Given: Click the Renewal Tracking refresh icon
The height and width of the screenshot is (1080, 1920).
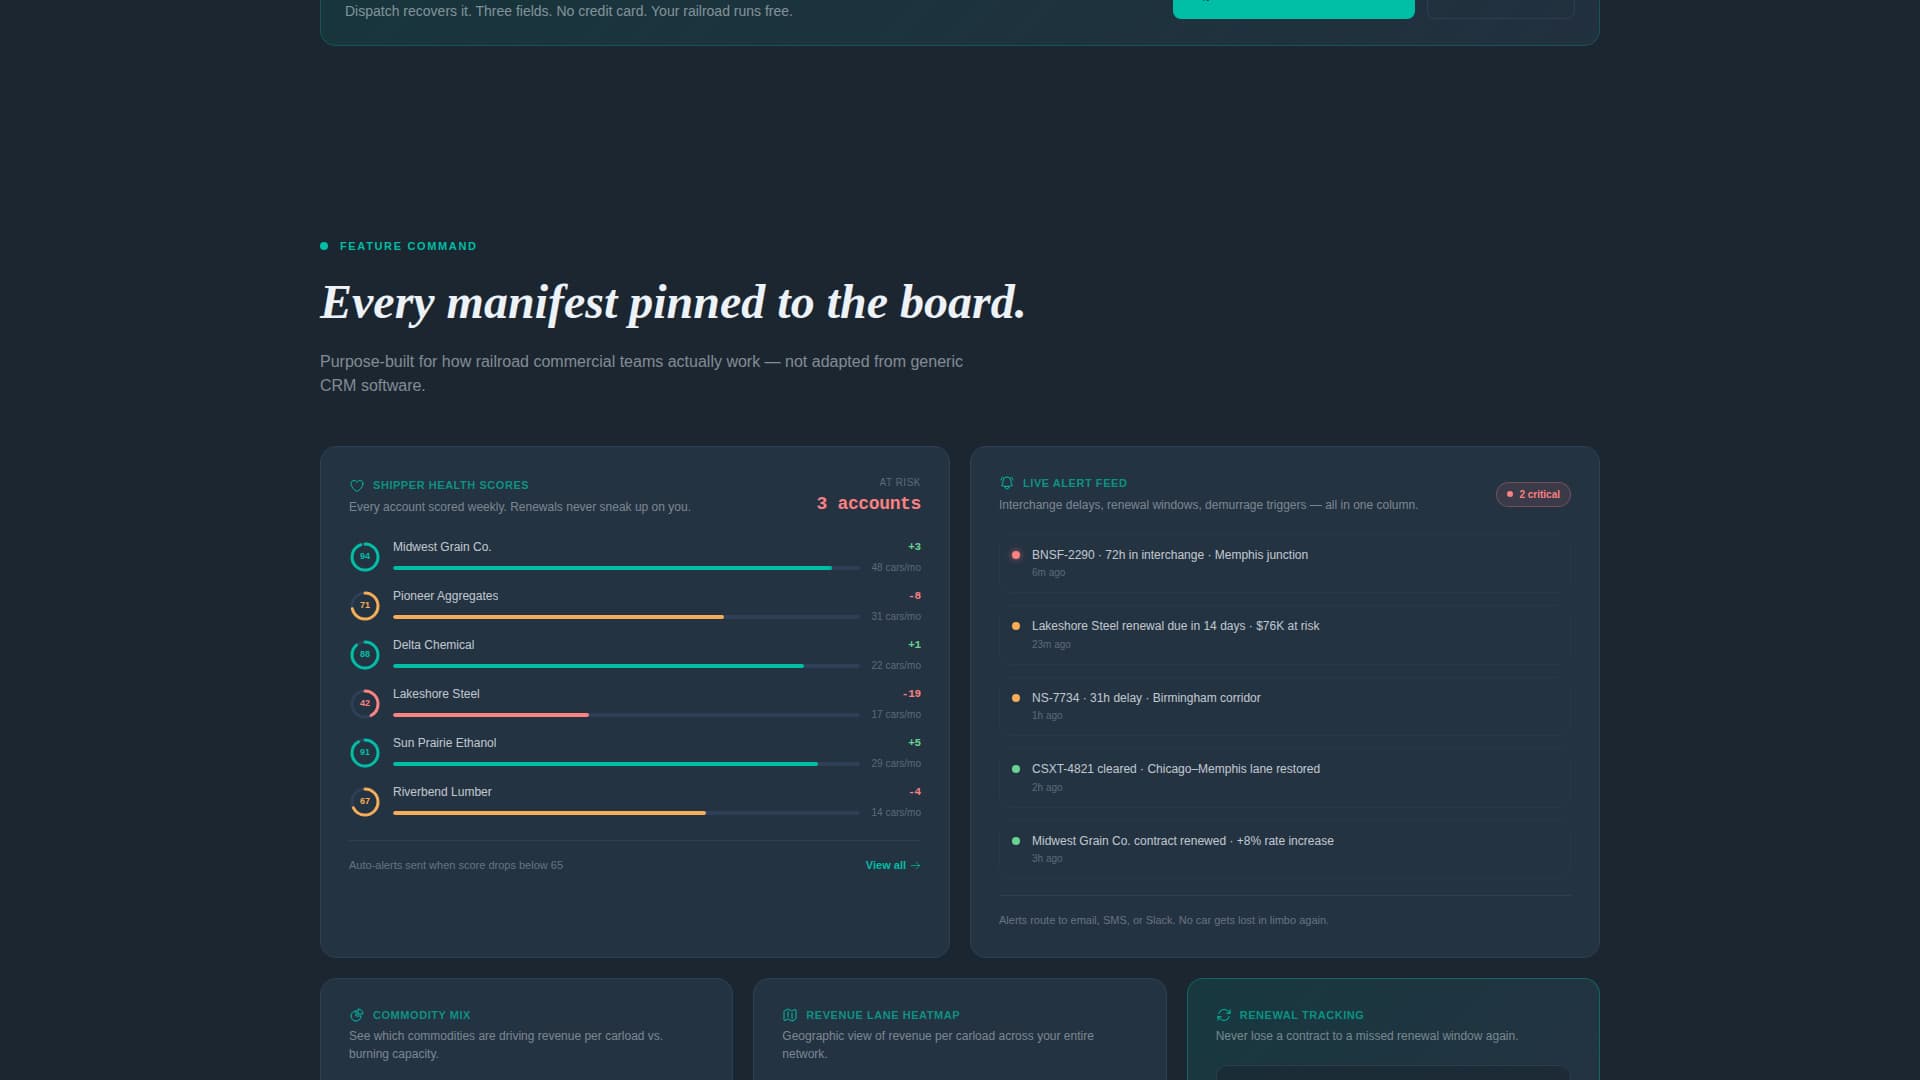Looking at the screenshot, I should [1223, 1015].
